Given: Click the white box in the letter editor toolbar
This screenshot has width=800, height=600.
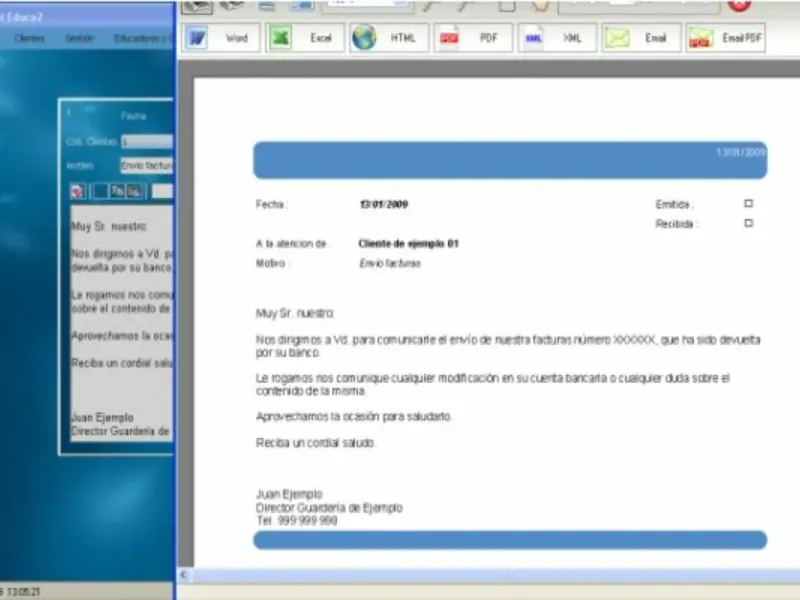Looking at the screenshot, I should pos(163,191).
